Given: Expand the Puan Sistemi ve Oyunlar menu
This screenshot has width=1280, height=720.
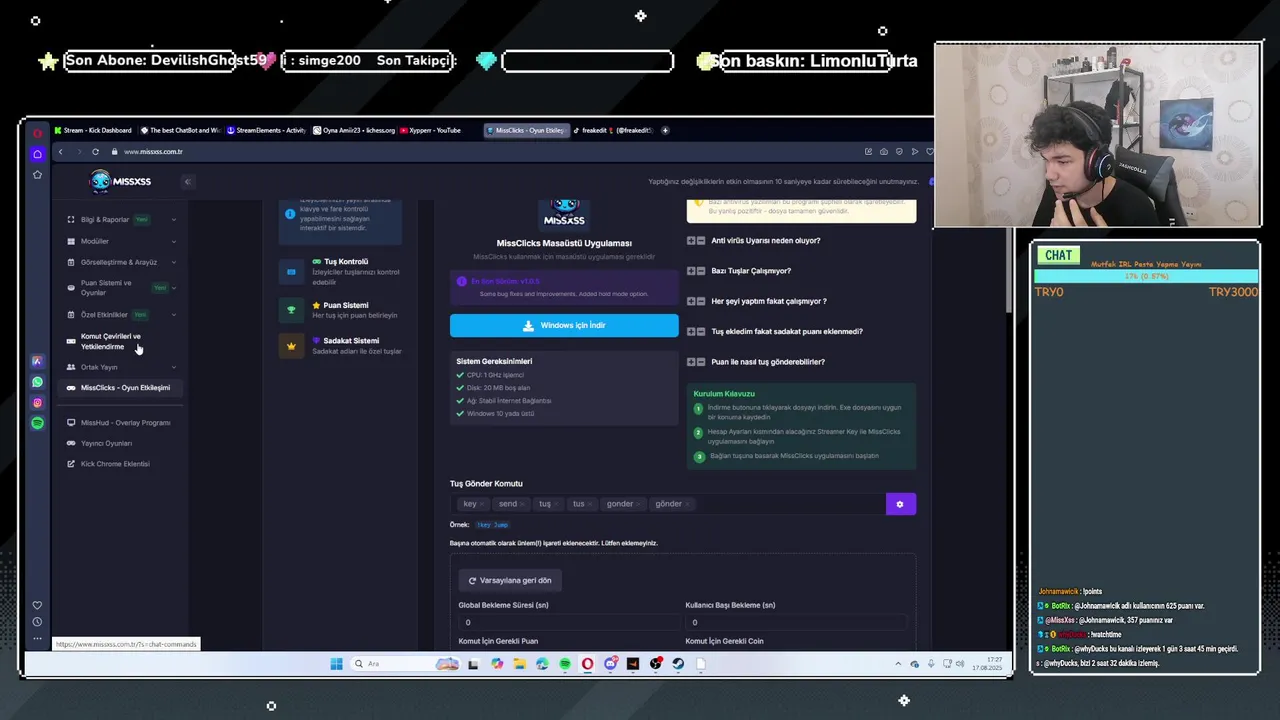Looking at the screenshot, I should [120, 288].
